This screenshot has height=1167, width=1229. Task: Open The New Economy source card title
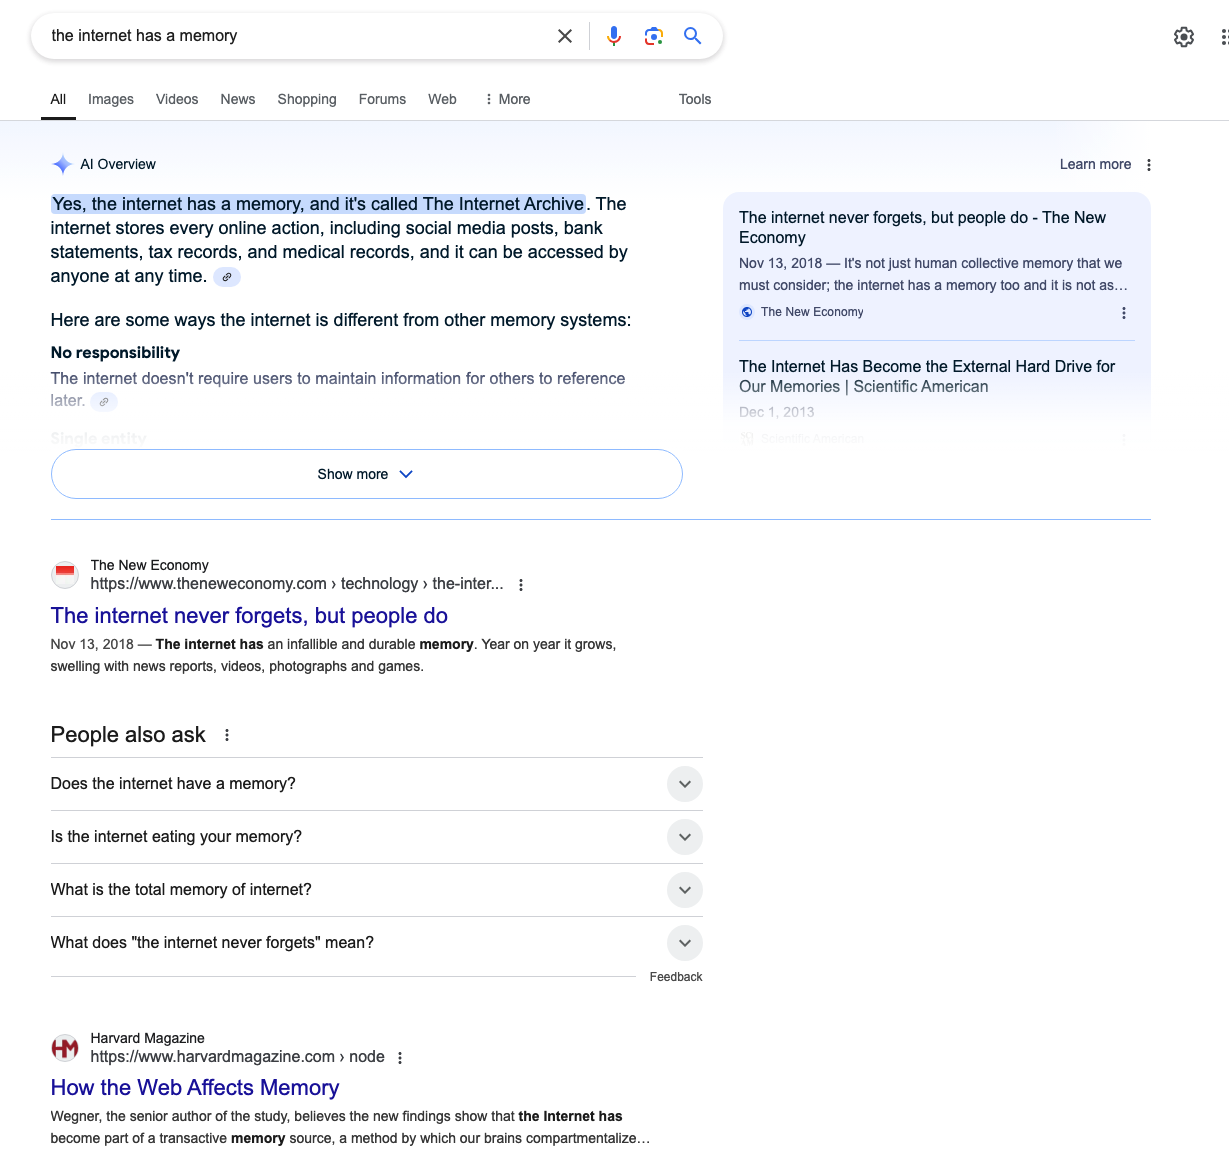click(922, 227)
